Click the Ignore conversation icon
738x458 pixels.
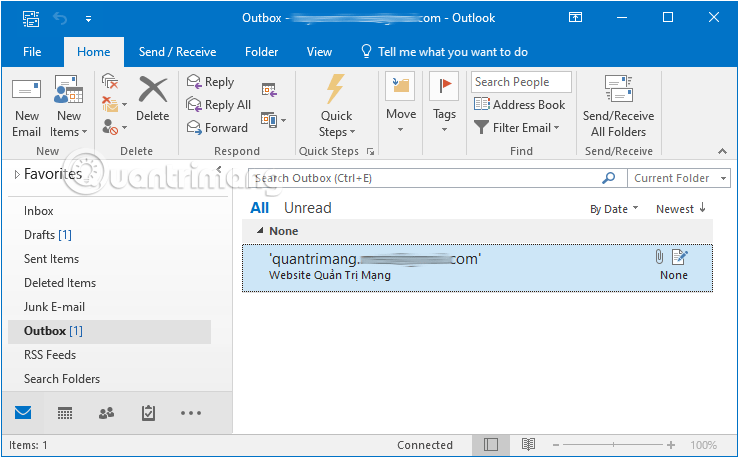110,81
